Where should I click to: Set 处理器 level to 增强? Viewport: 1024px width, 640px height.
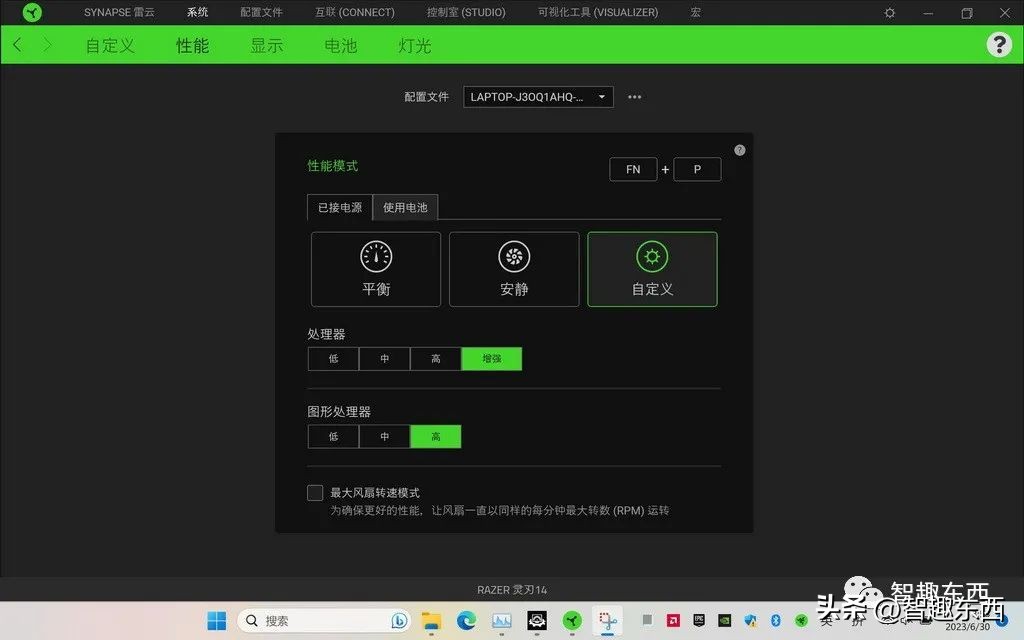click(491, 358)
